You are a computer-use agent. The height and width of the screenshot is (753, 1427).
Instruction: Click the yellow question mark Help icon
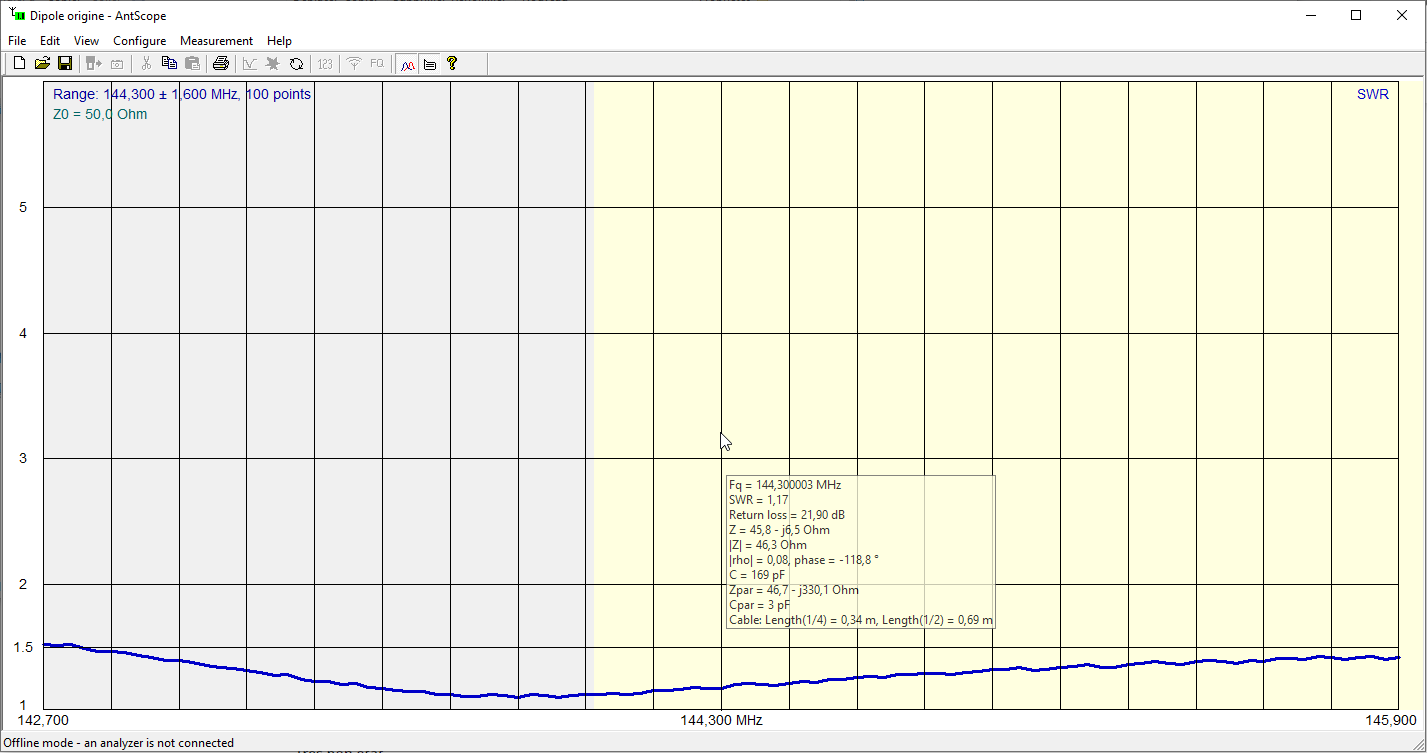(x=452, y=64)
